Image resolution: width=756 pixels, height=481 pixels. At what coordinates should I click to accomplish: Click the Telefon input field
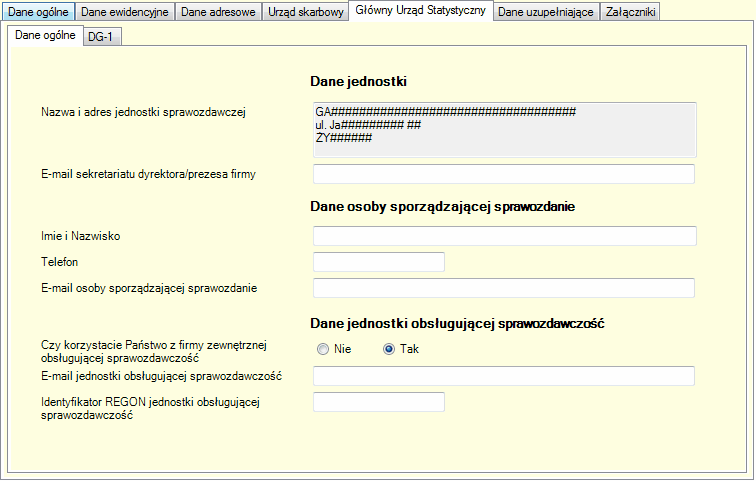[x=379, y=262]
